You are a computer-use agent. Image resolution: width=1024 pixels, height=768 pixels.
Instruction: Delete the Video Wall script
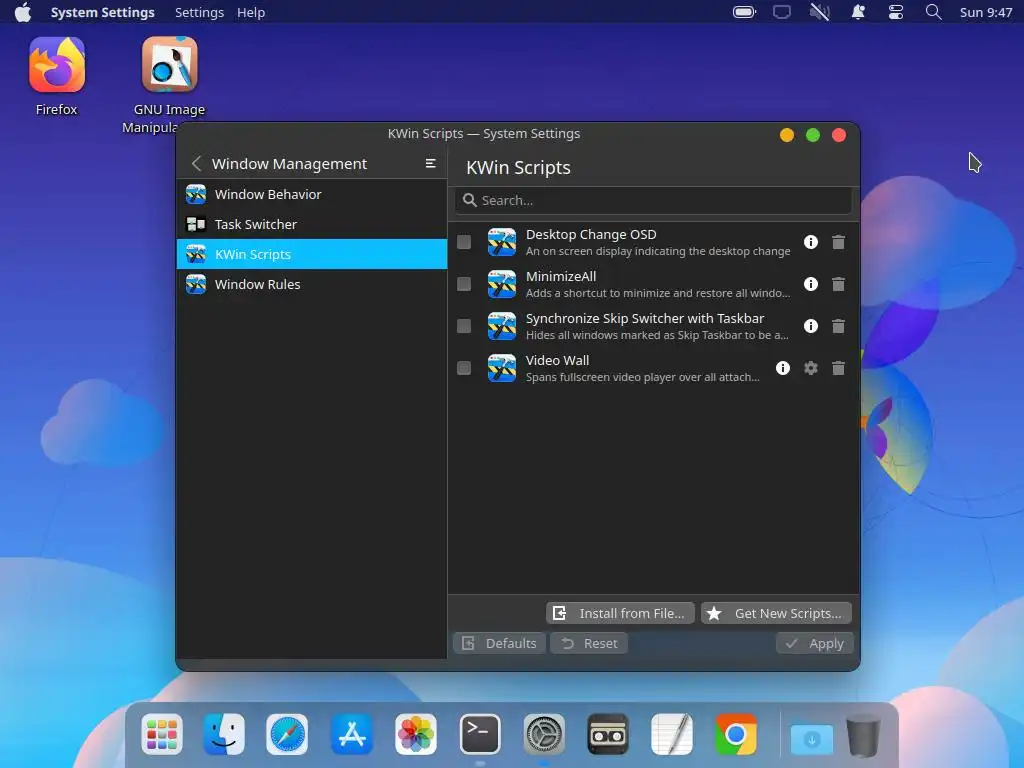point(839,368)
